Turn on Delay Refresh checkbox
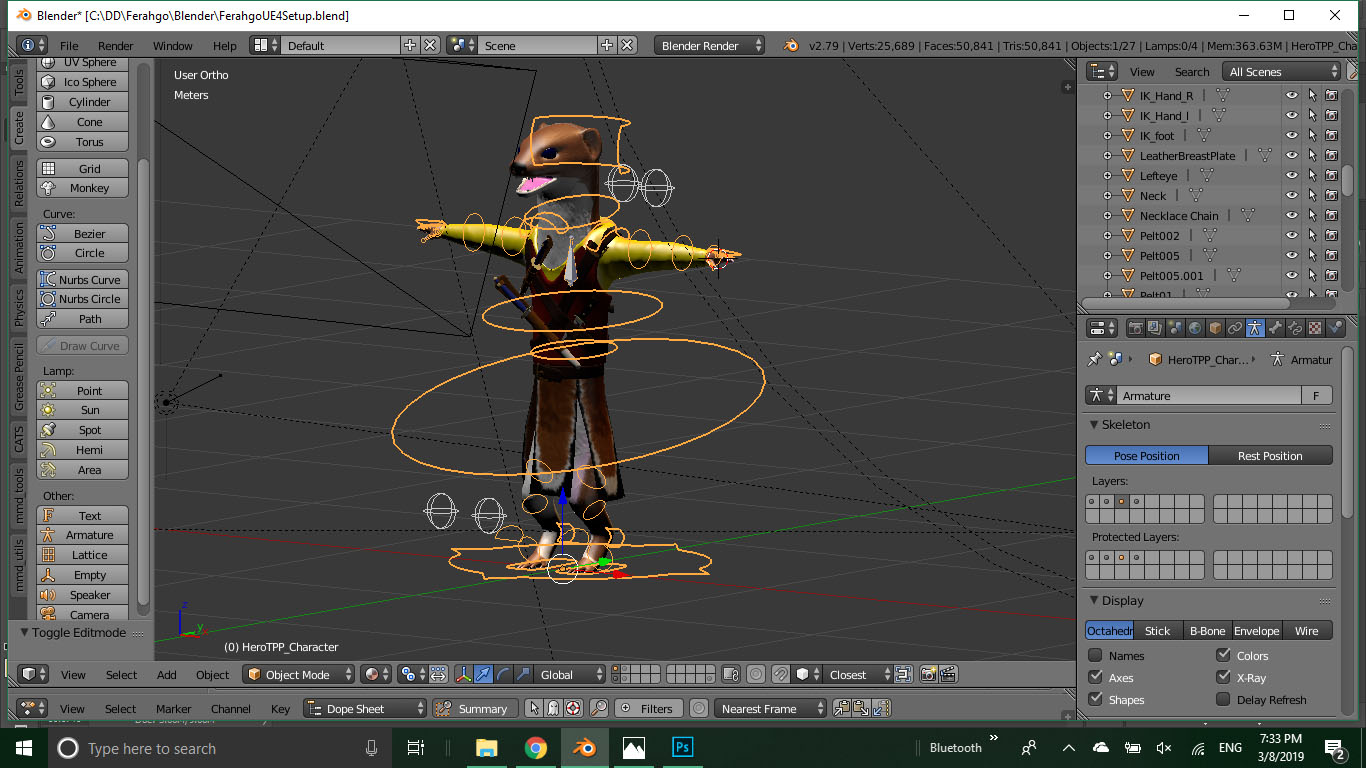The width and height of the screenshot is (1366, 768). tap(1223, 700)
